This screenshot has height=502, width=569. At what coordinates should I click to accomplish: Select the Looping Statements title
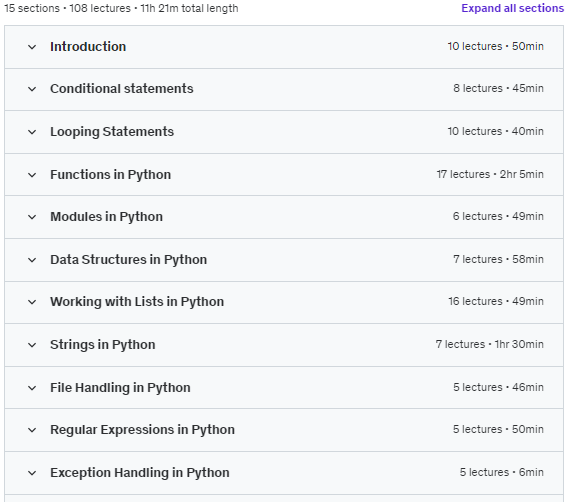(112, 132)
